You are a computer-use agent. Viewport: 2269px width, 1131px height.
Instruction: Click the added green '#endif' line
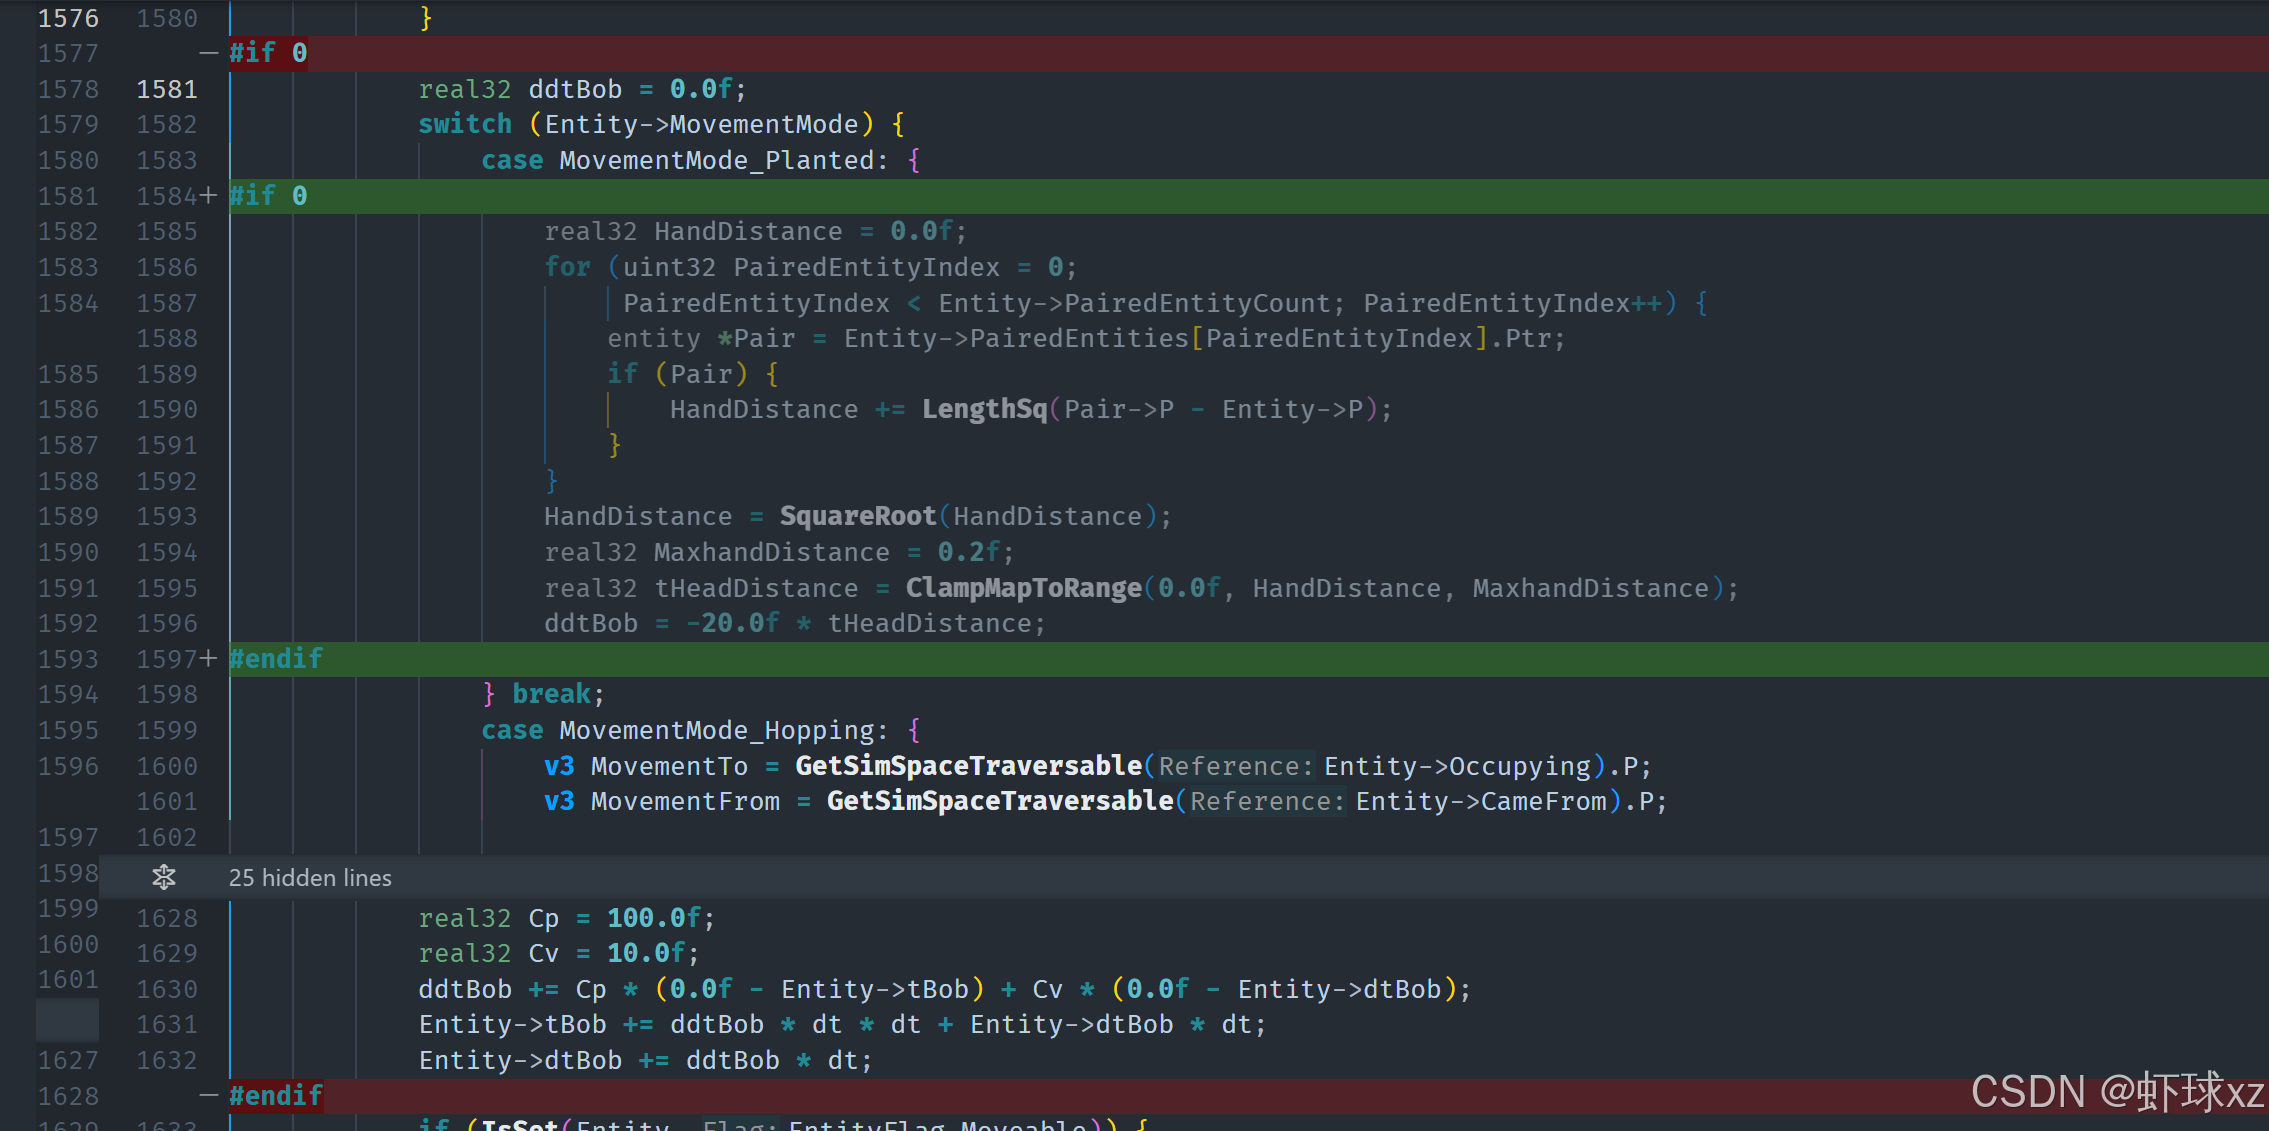pyautogui.click(x=276, y=659)
